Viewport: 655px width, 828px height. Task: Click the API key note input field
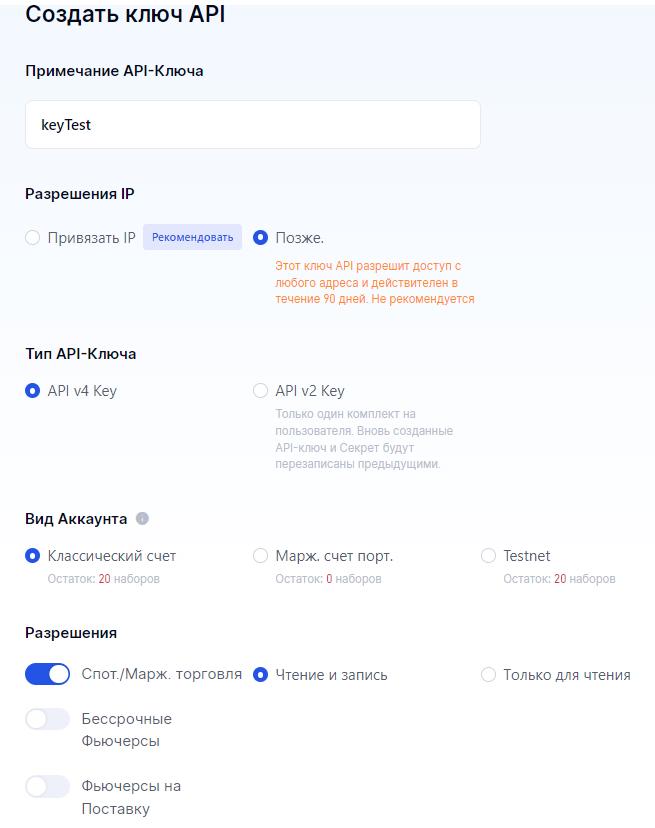pyautogui.click(x=252, y=125)
